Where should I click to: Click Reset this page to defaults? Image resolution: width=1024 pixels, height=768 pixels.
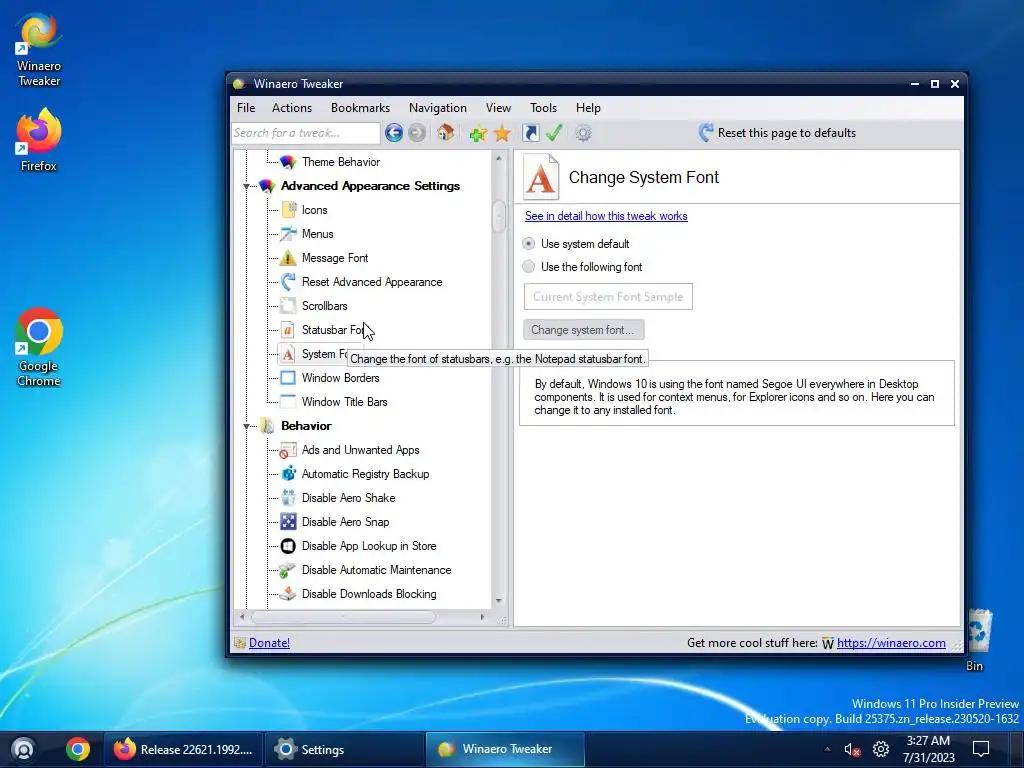[777, 133]
